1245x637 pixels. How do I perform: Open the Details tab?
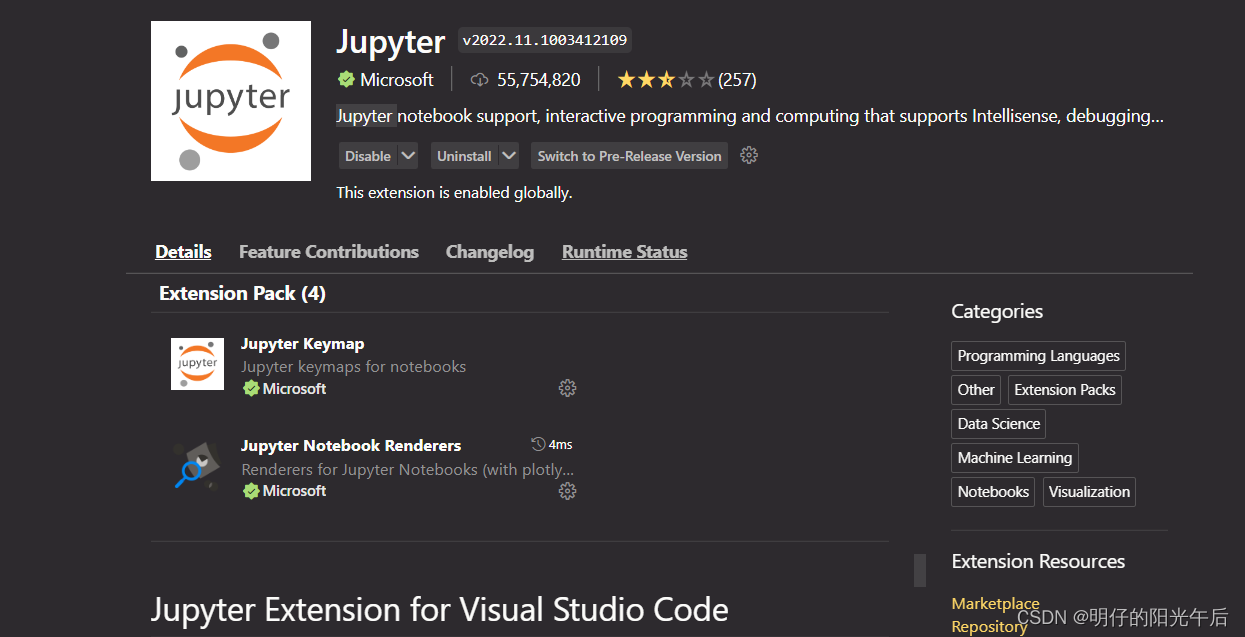point(183,252)
